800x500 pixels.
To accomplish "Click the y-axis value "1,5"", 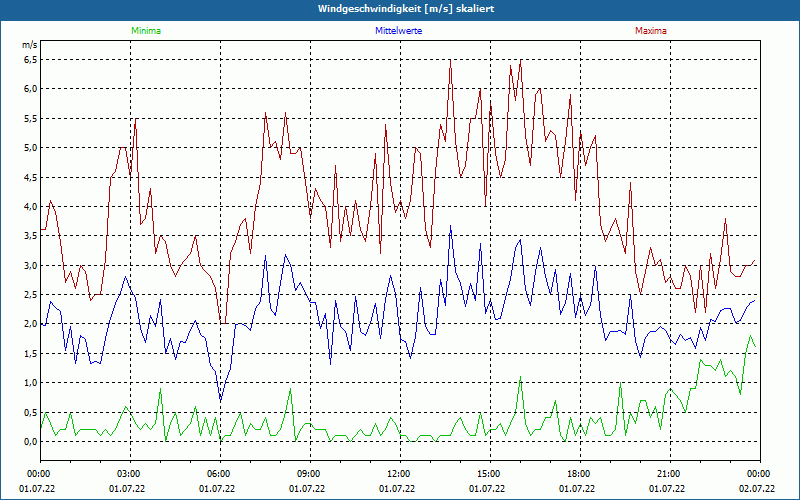I will click(31, 354).
